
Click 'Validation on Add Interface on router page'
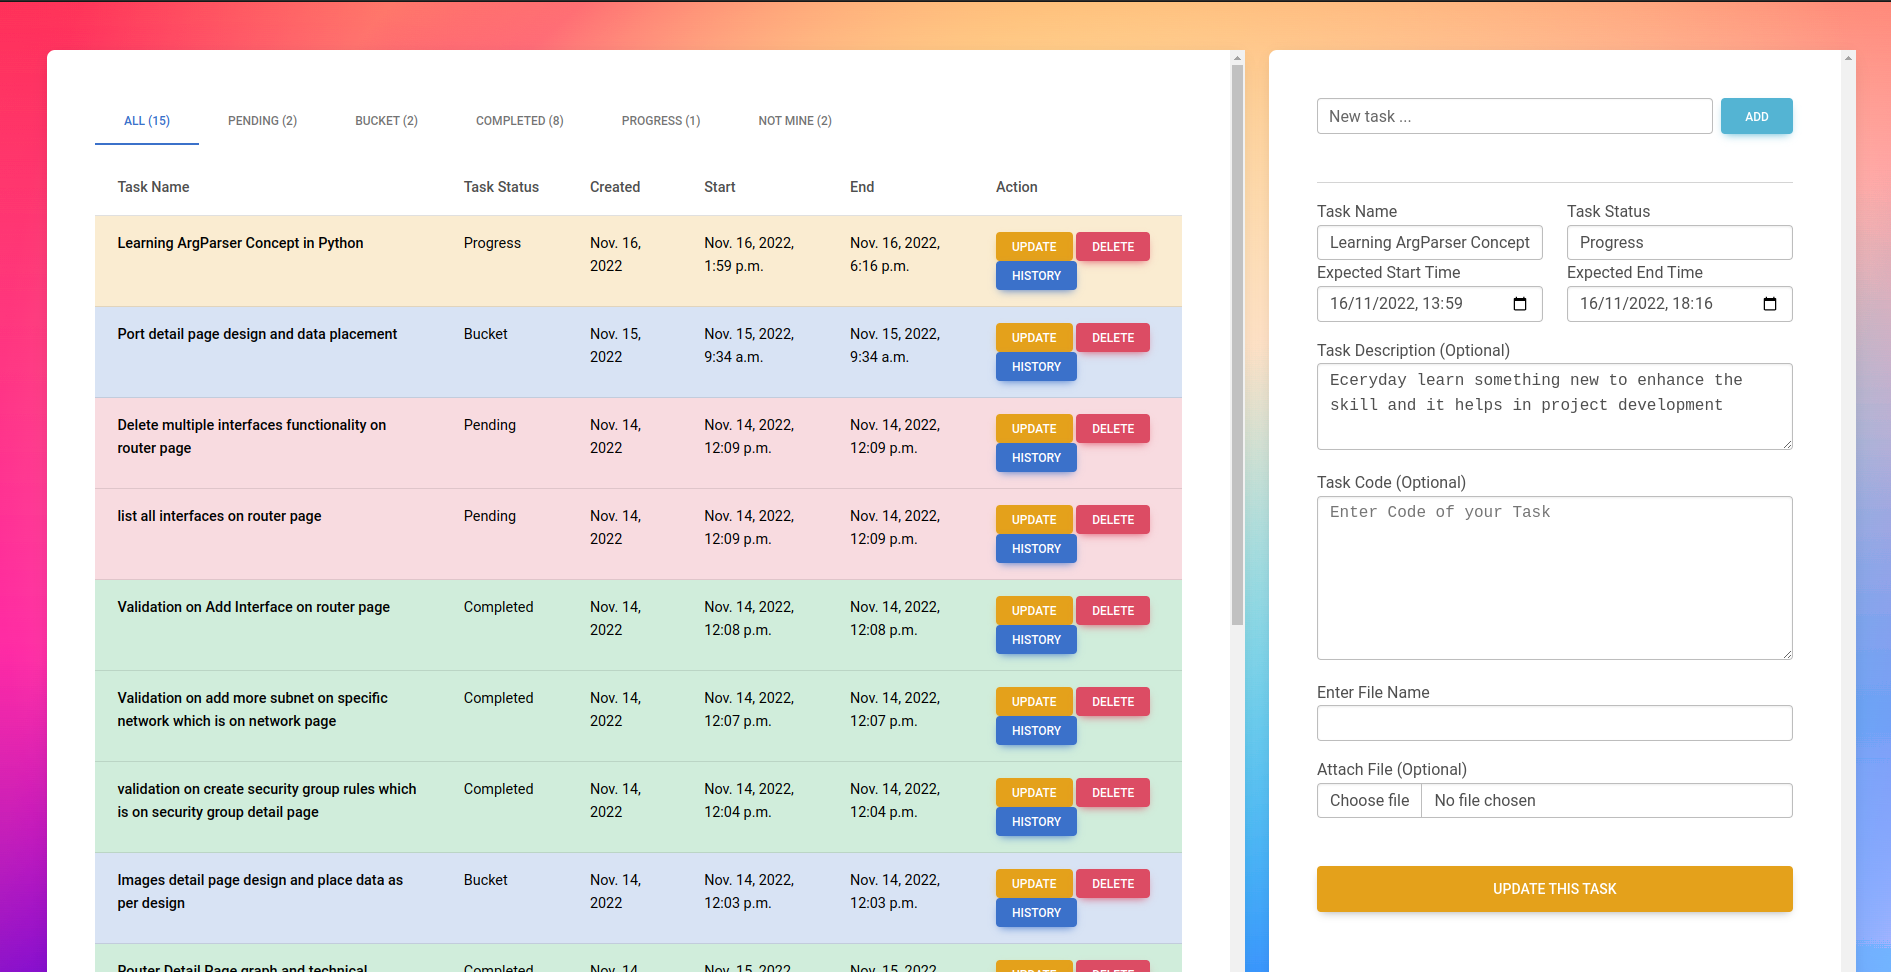click(x=253, y=607)
